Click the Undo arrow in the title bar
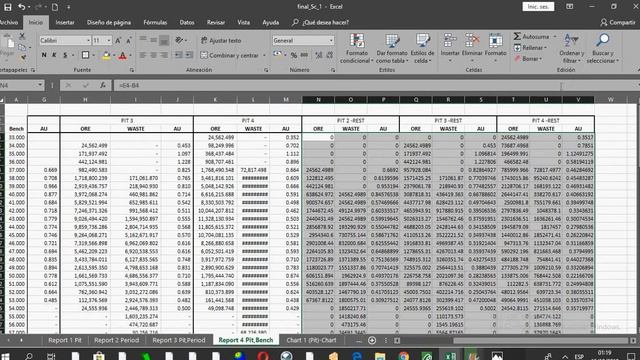The image size is (640, 360). [22, 7]
